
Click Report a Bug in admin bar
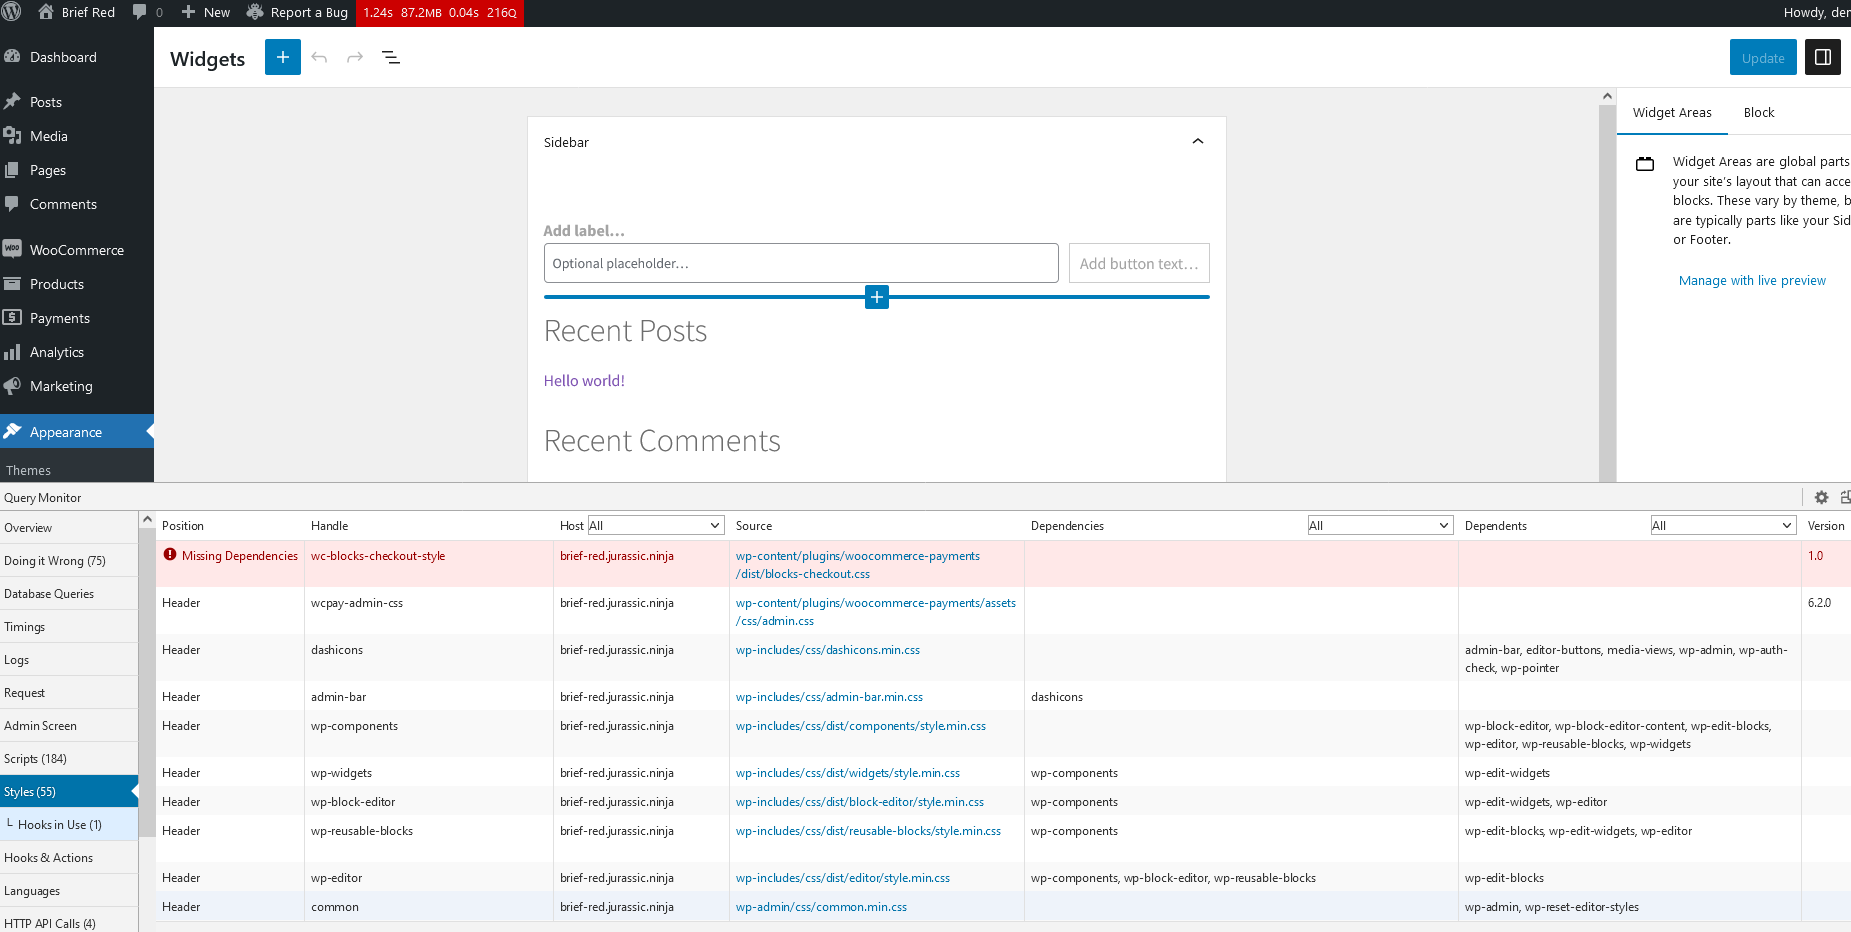pos(297,13)
